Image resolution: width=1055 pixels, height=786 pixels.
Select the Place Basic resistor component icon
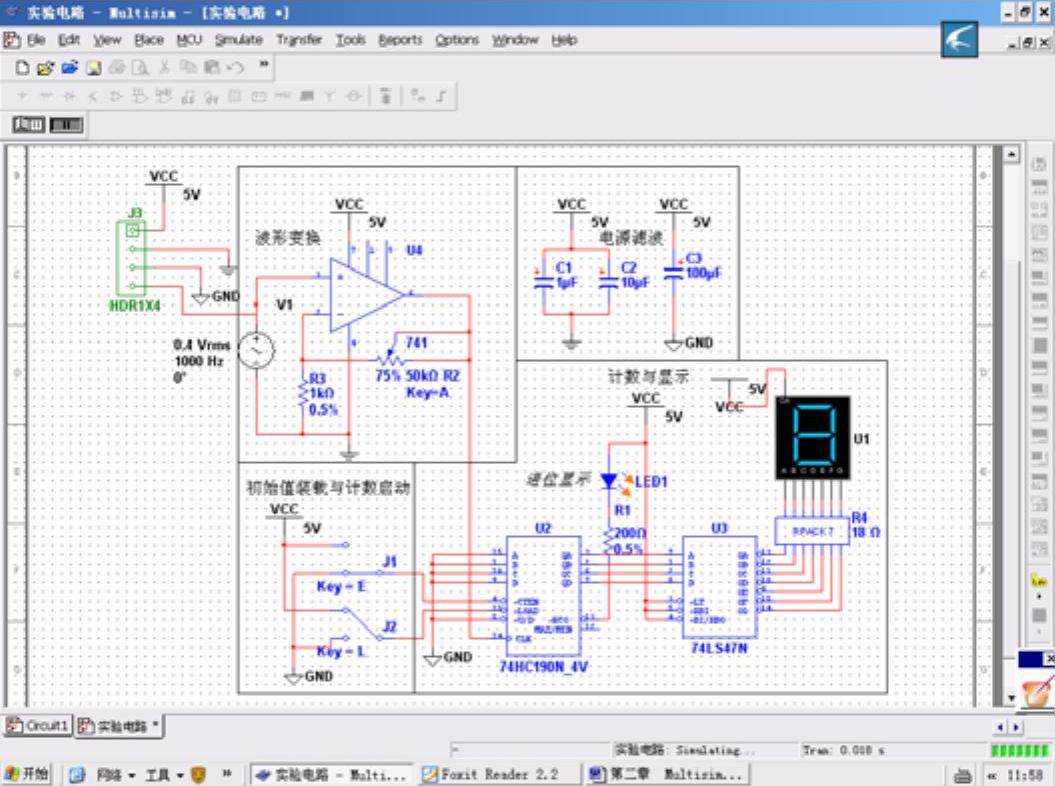[x=46, y=96]
